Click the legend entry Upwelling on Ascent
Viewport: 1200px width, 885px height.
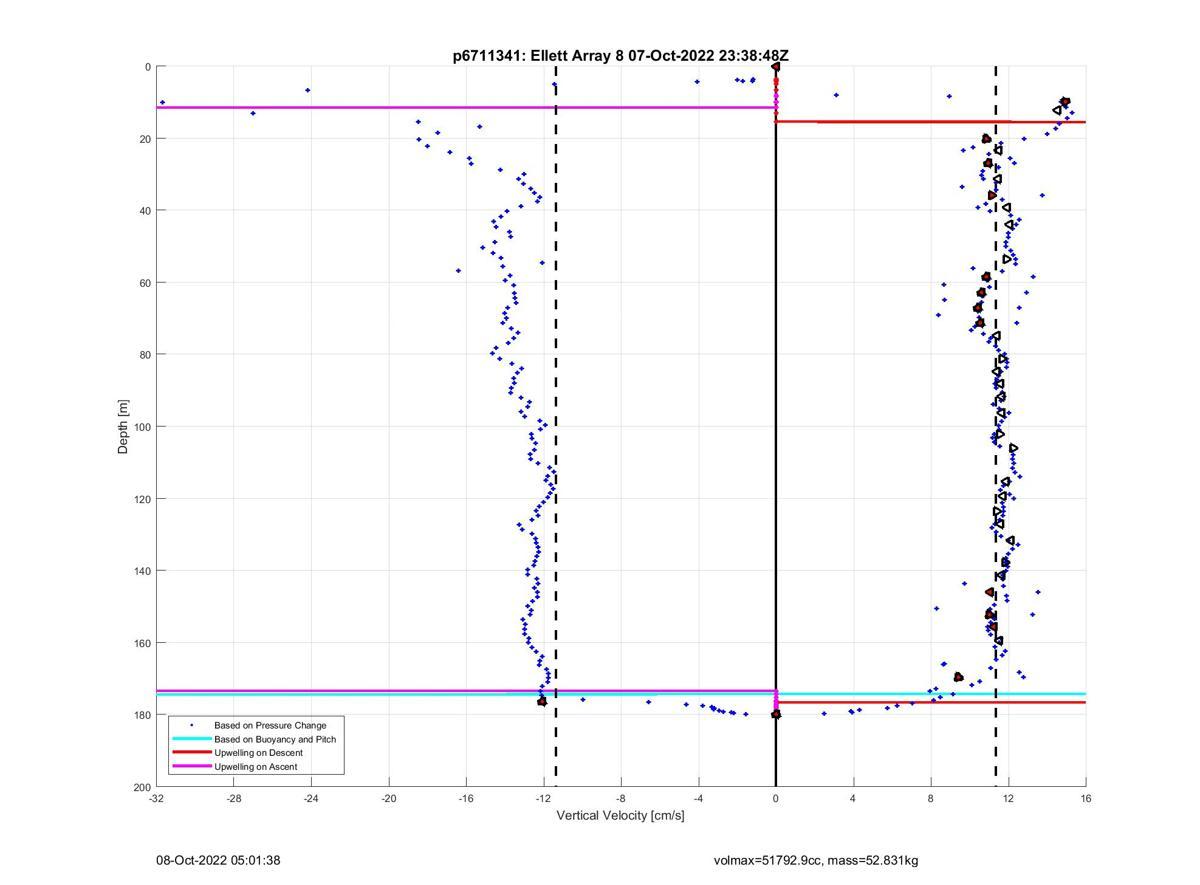coord(255,767)
